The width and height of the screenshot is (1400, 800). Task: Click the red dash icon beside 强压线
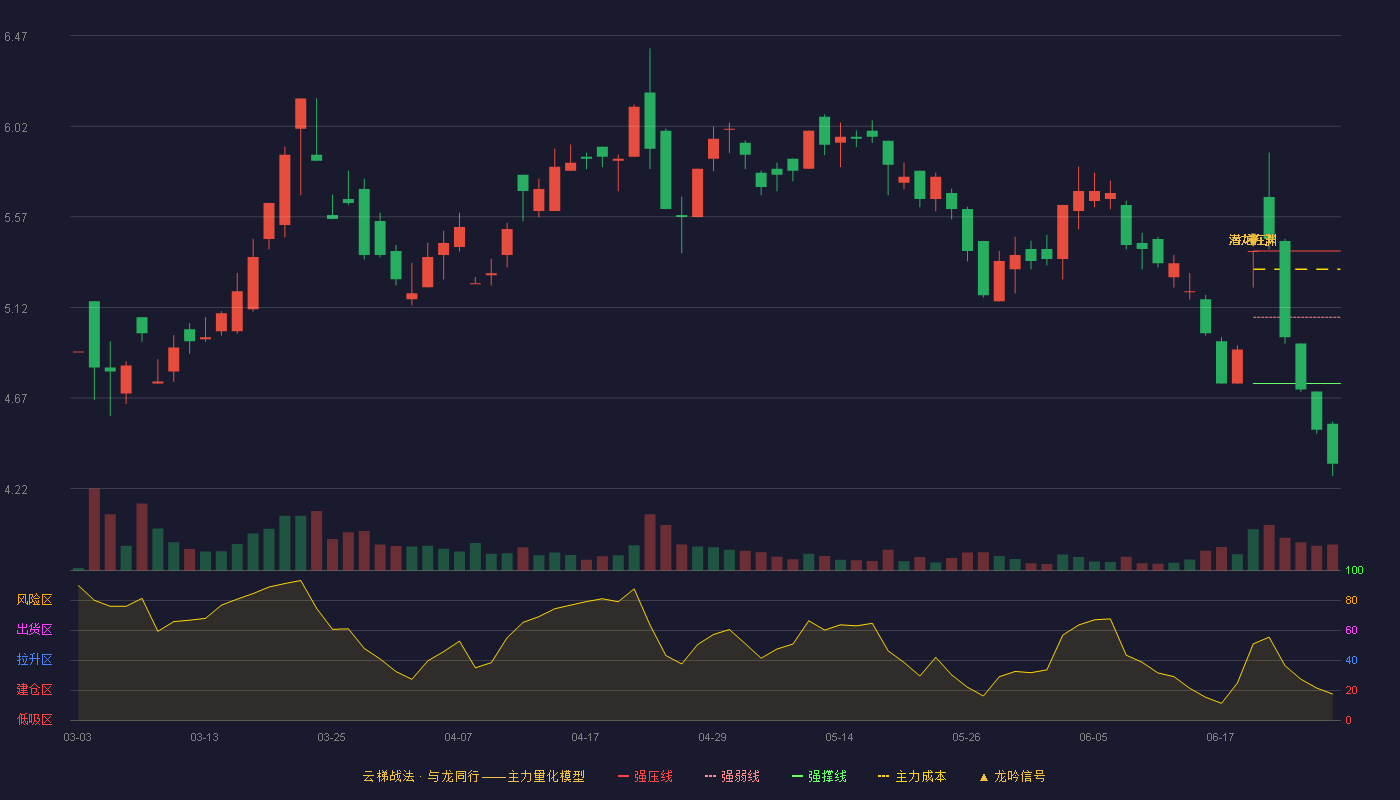[624, 777]
